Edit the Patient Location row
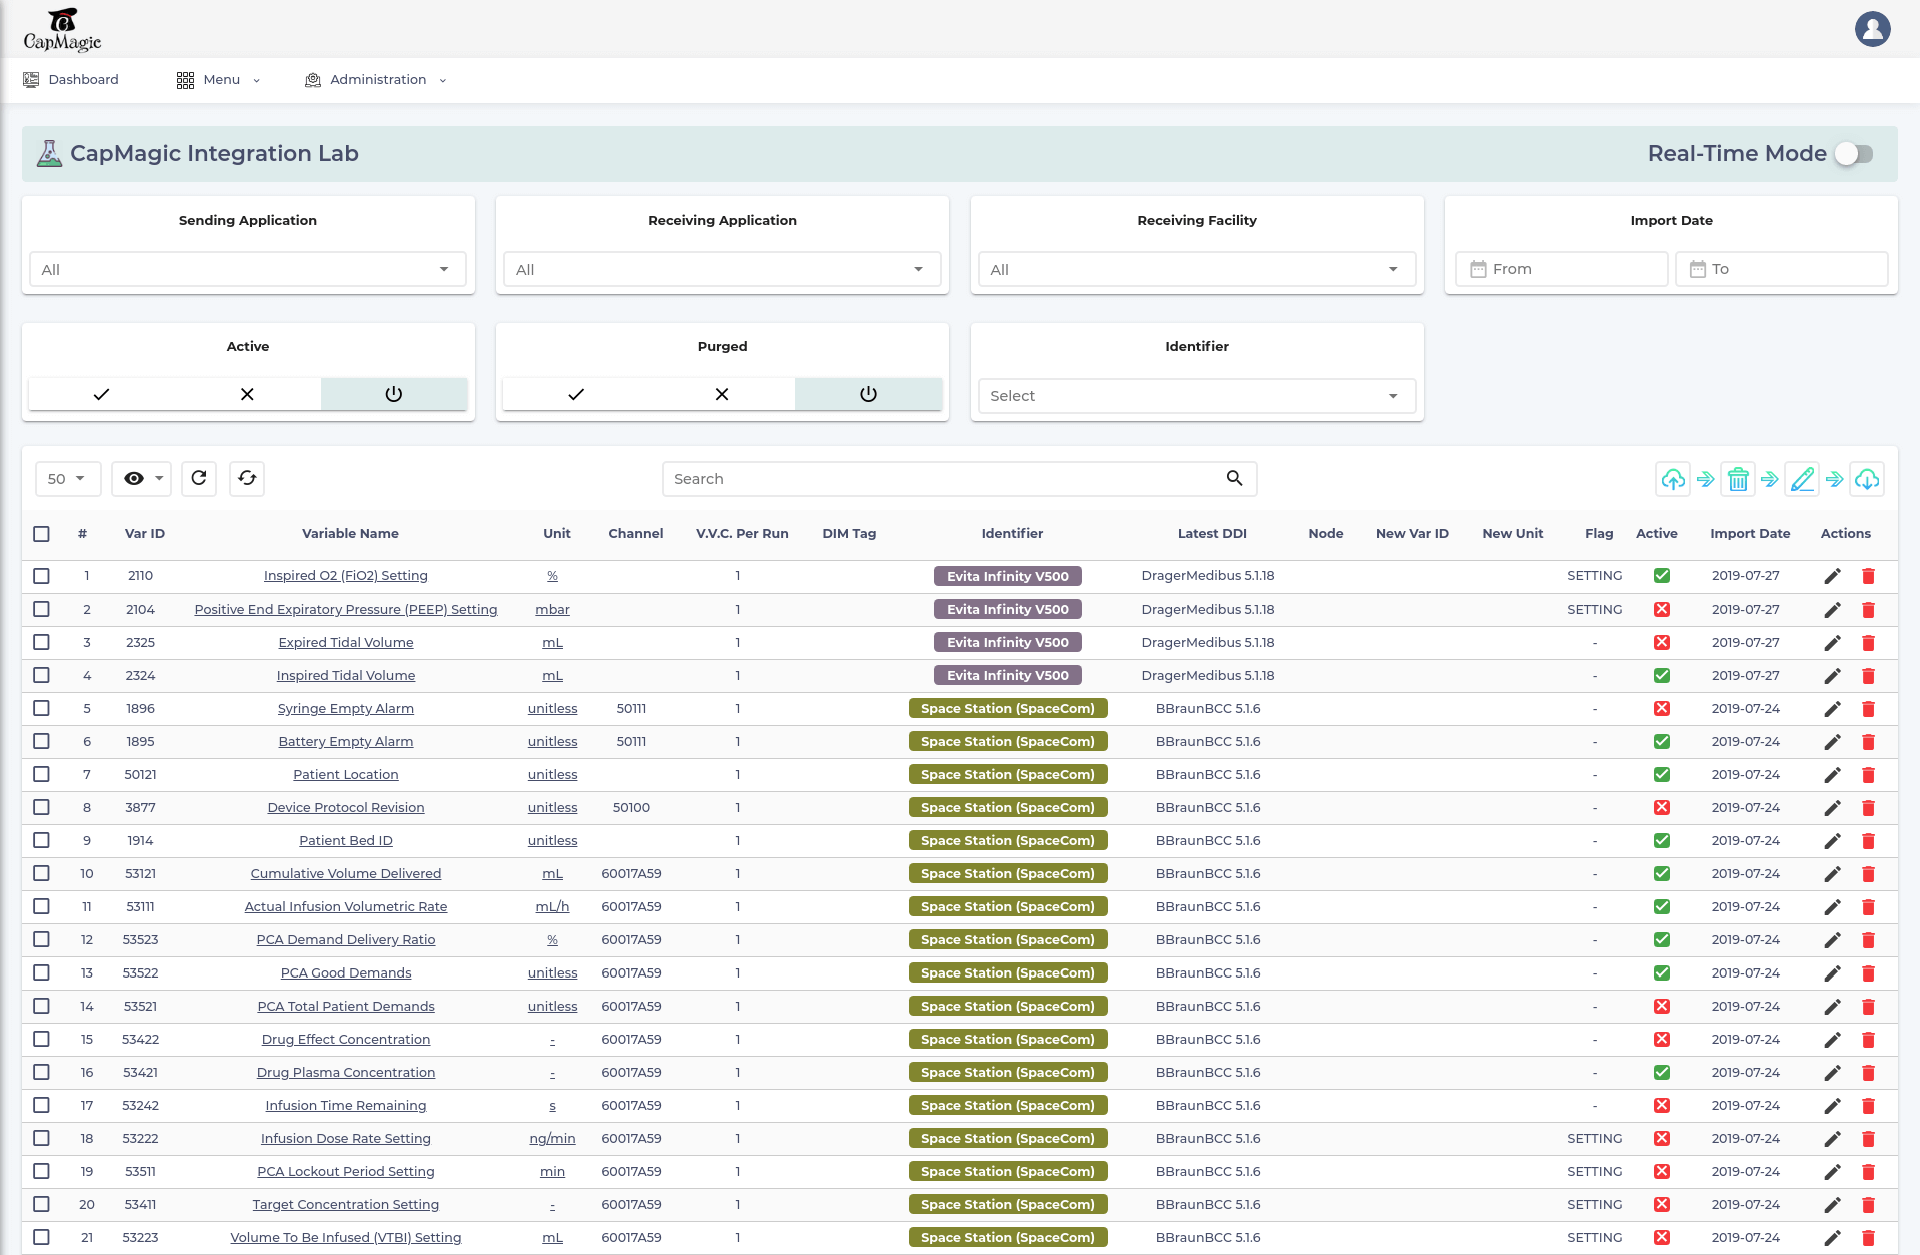 click(1832, 775)
